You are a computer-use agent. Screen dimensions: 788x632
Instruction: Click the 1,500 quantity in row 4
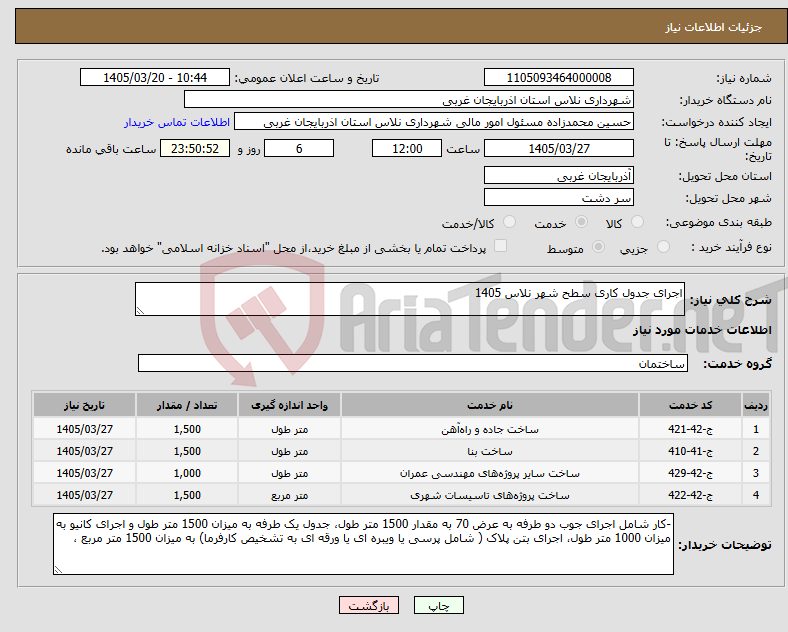187,495
